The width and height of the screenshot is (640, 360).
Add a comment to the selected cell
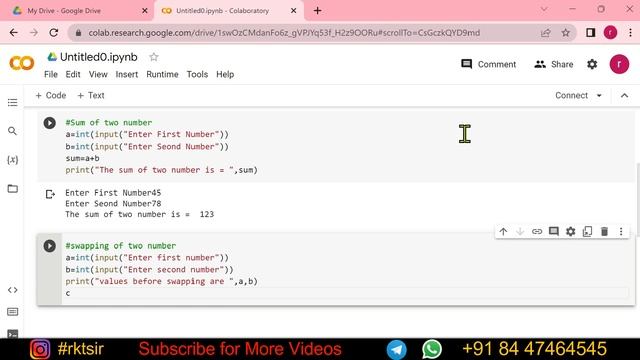point(553,231)
